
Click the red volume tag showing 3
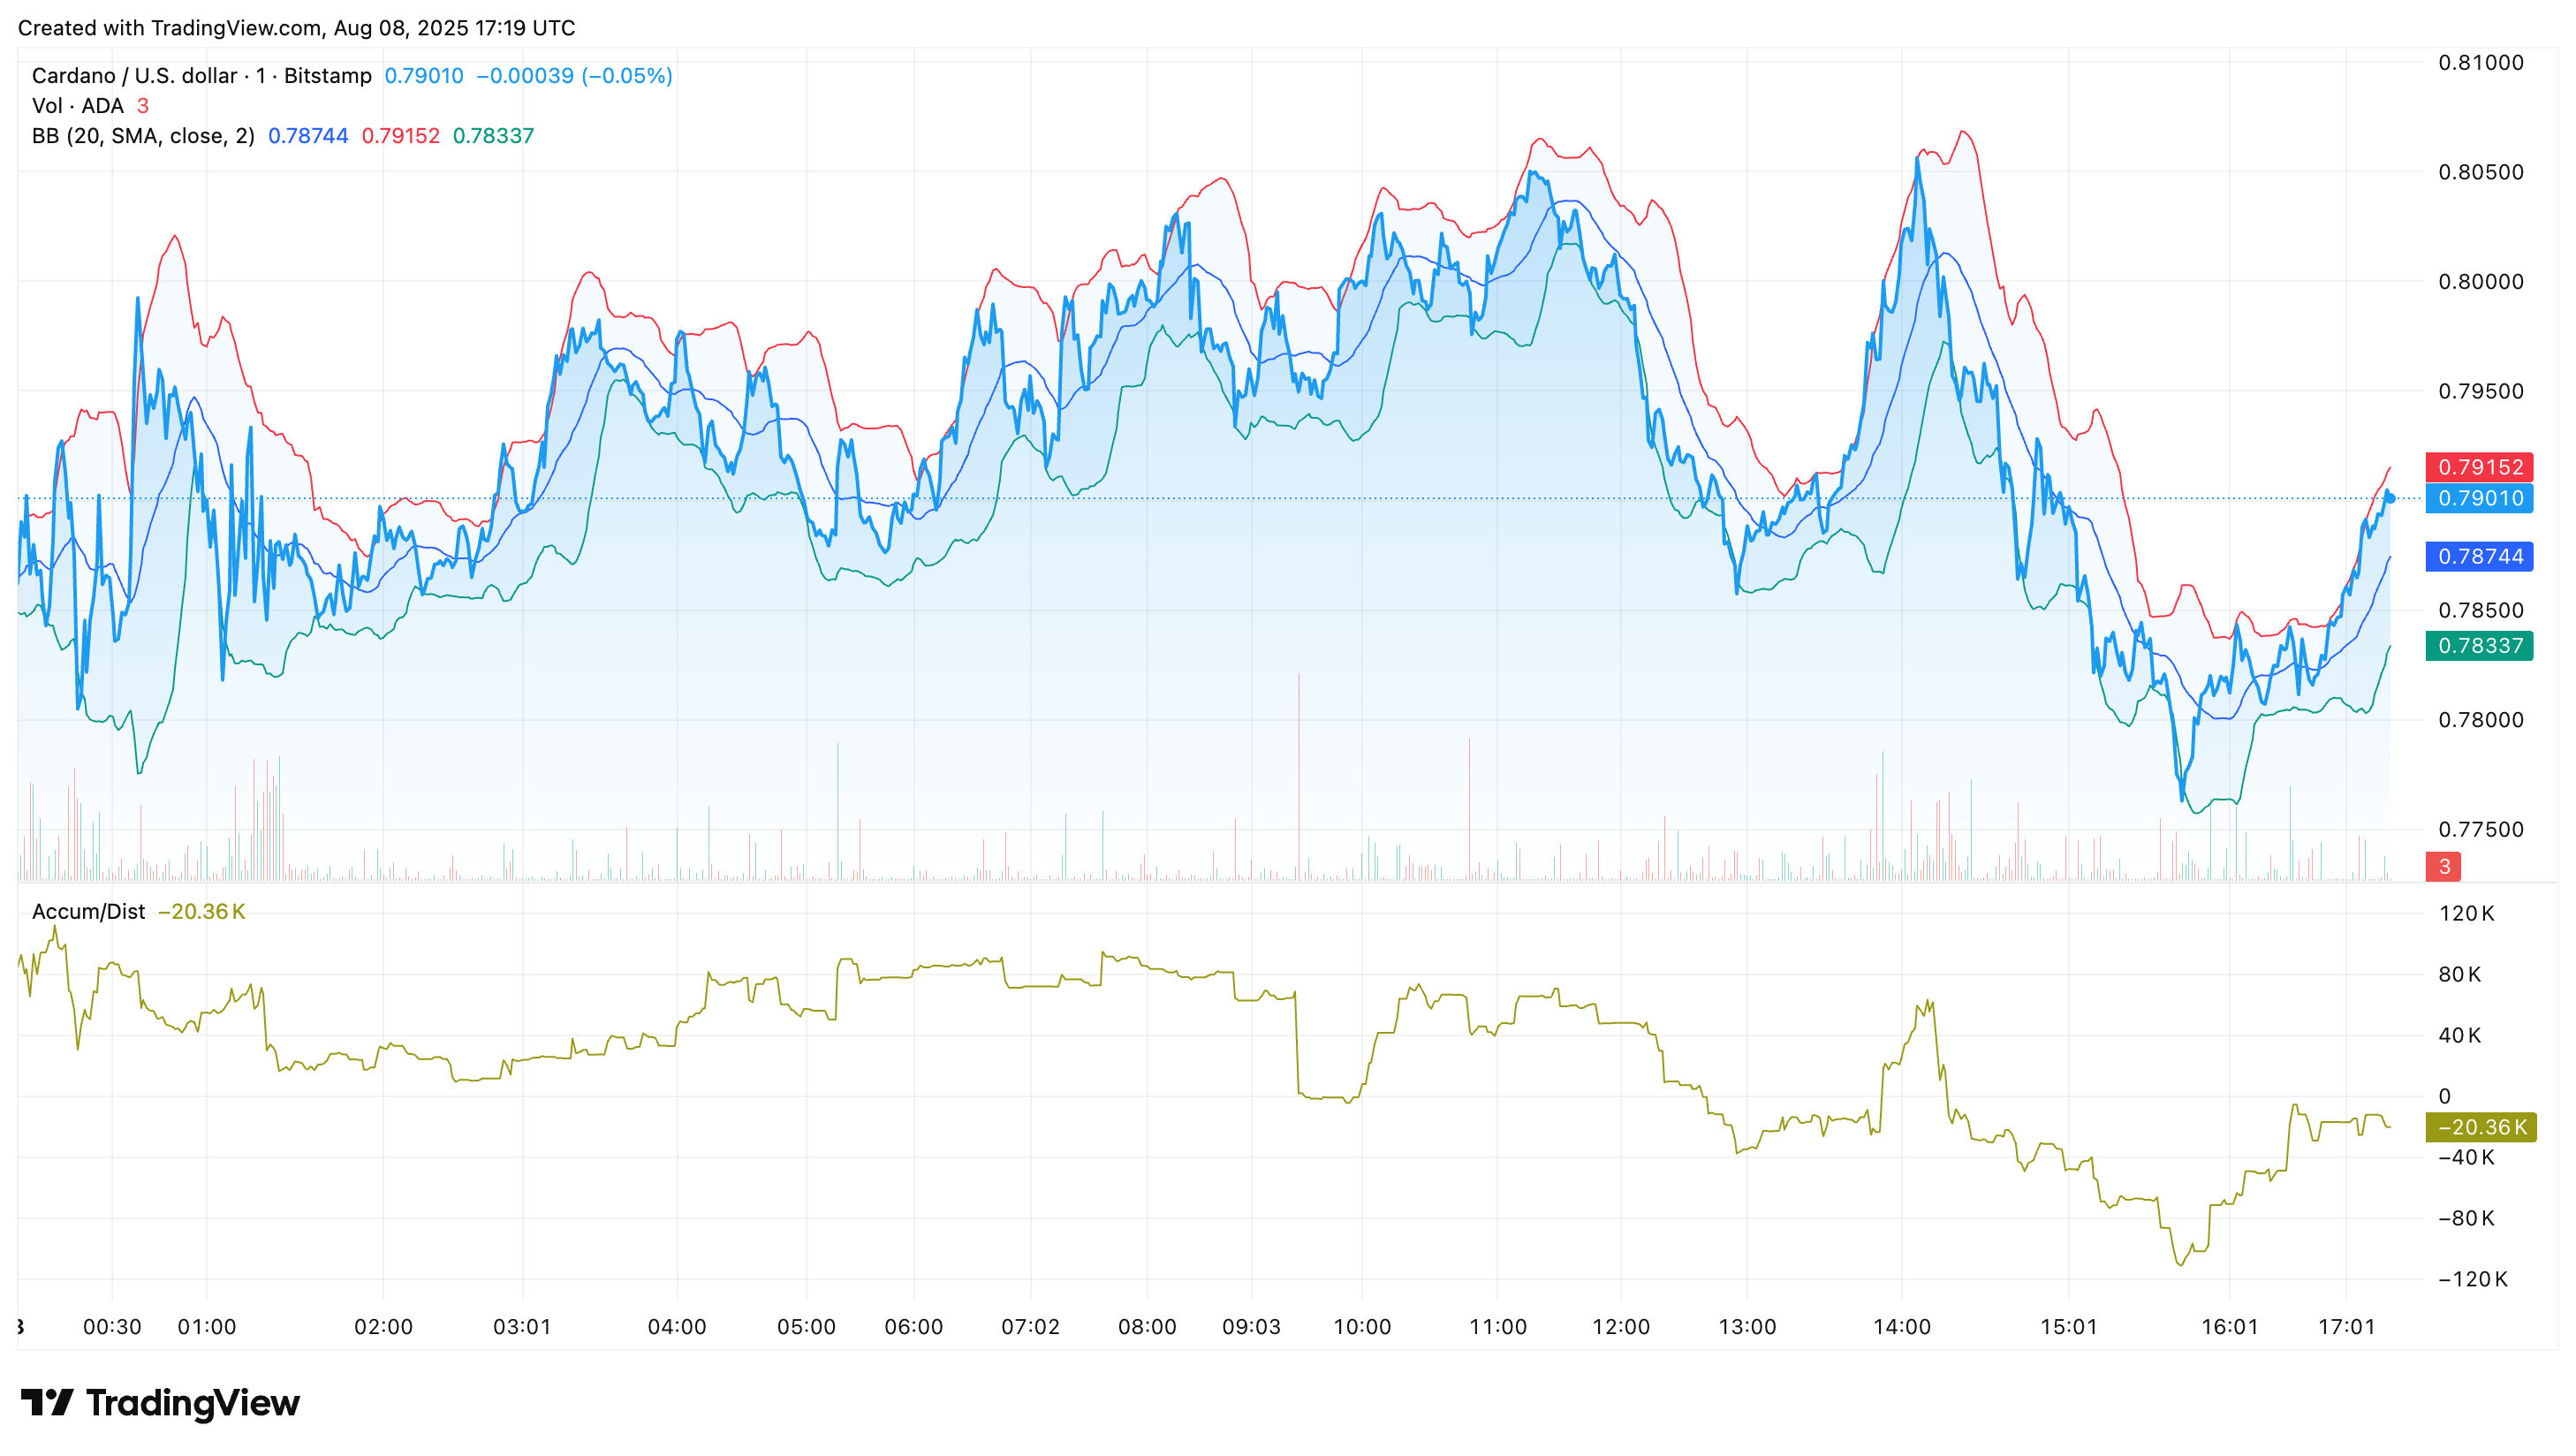point(2444,866)
